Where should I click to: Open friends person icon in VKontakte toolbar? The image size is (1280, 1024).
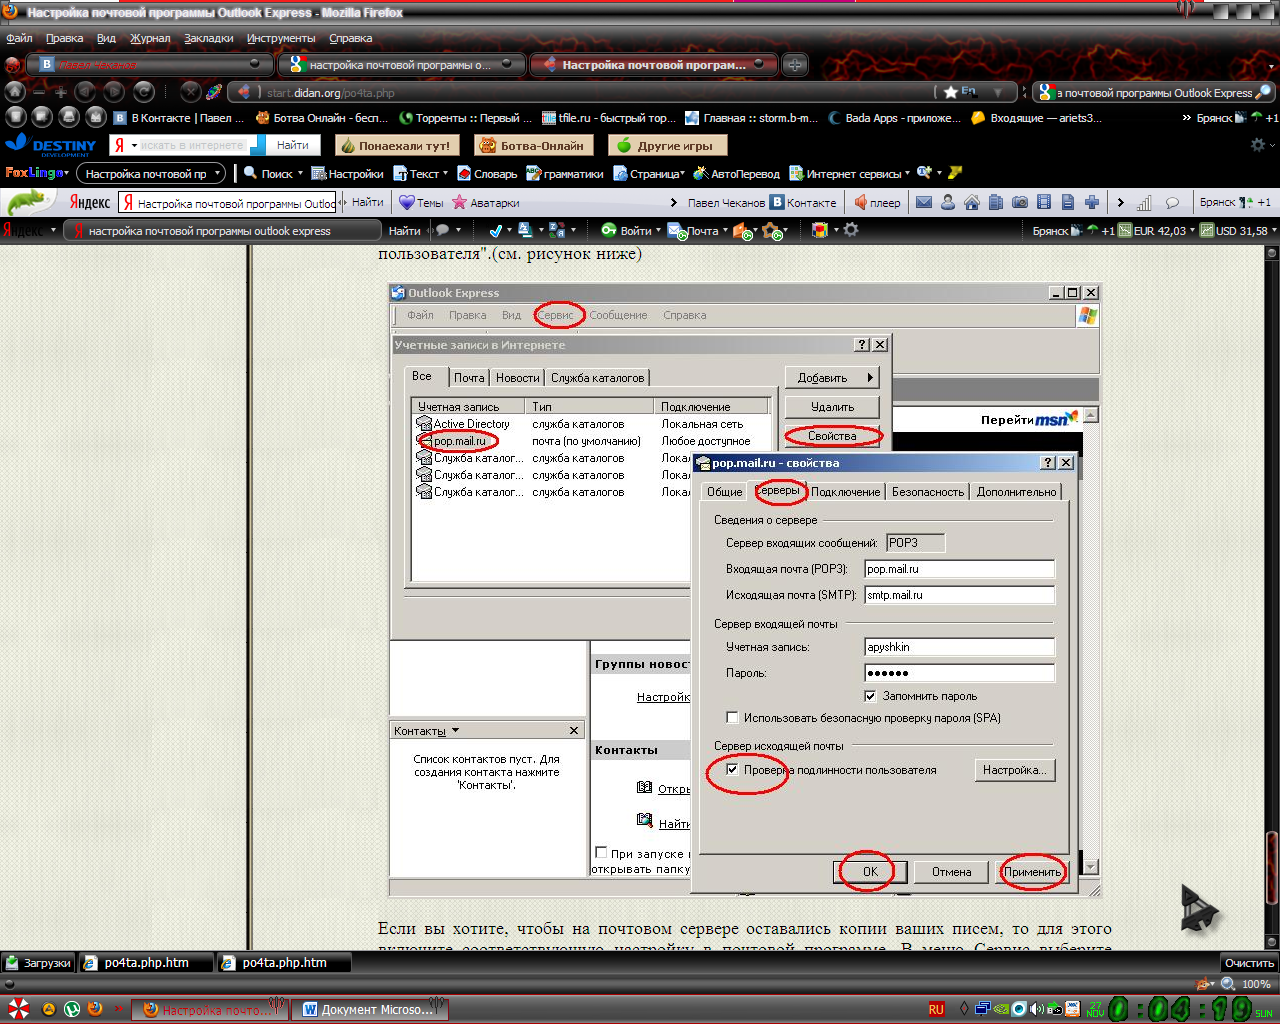pos(948,202)
